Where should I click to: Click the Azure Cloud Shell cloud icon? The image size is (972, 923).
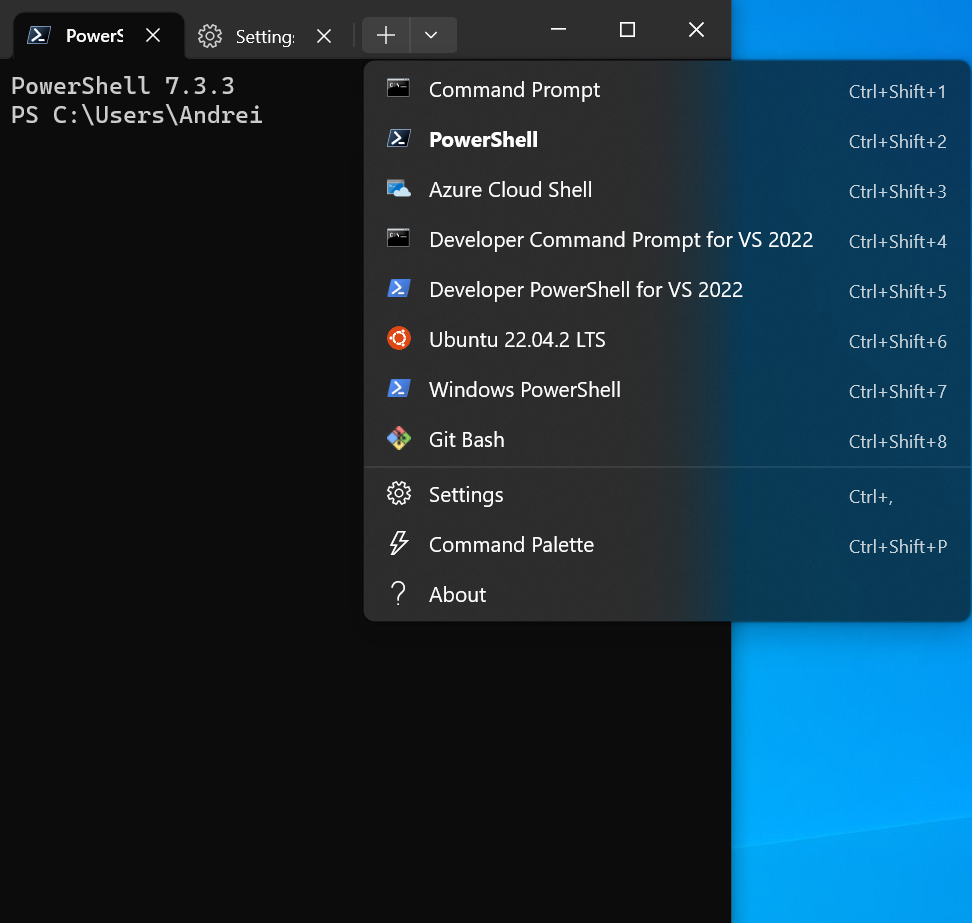pos(398,188)
